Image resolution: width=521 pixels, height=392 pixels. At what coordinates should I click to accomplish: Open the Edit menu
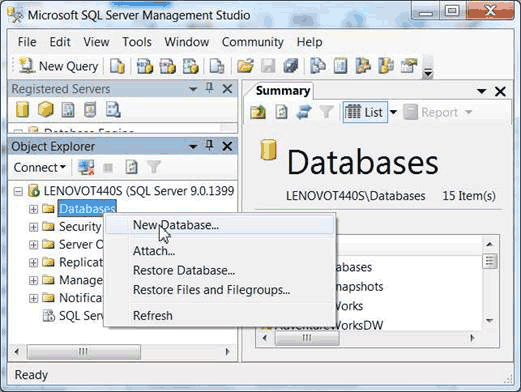60,42
